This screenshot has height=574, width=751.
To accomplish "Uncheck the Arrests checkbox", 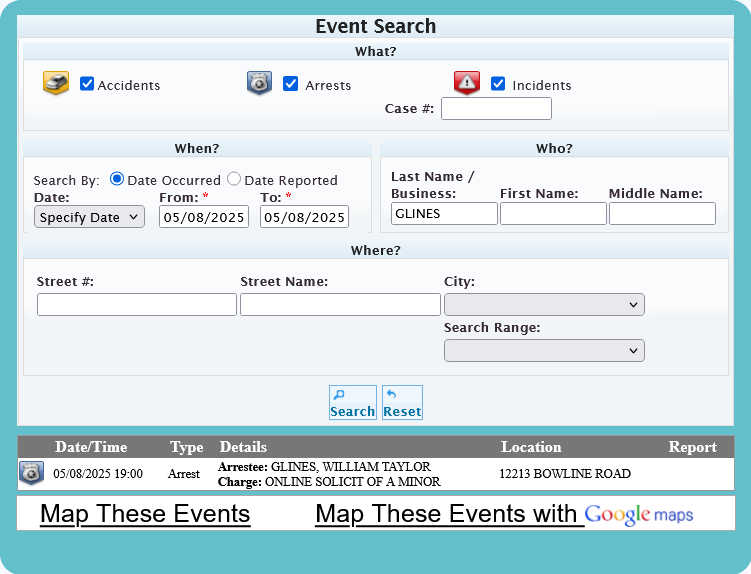I will [x=291, y=85].
